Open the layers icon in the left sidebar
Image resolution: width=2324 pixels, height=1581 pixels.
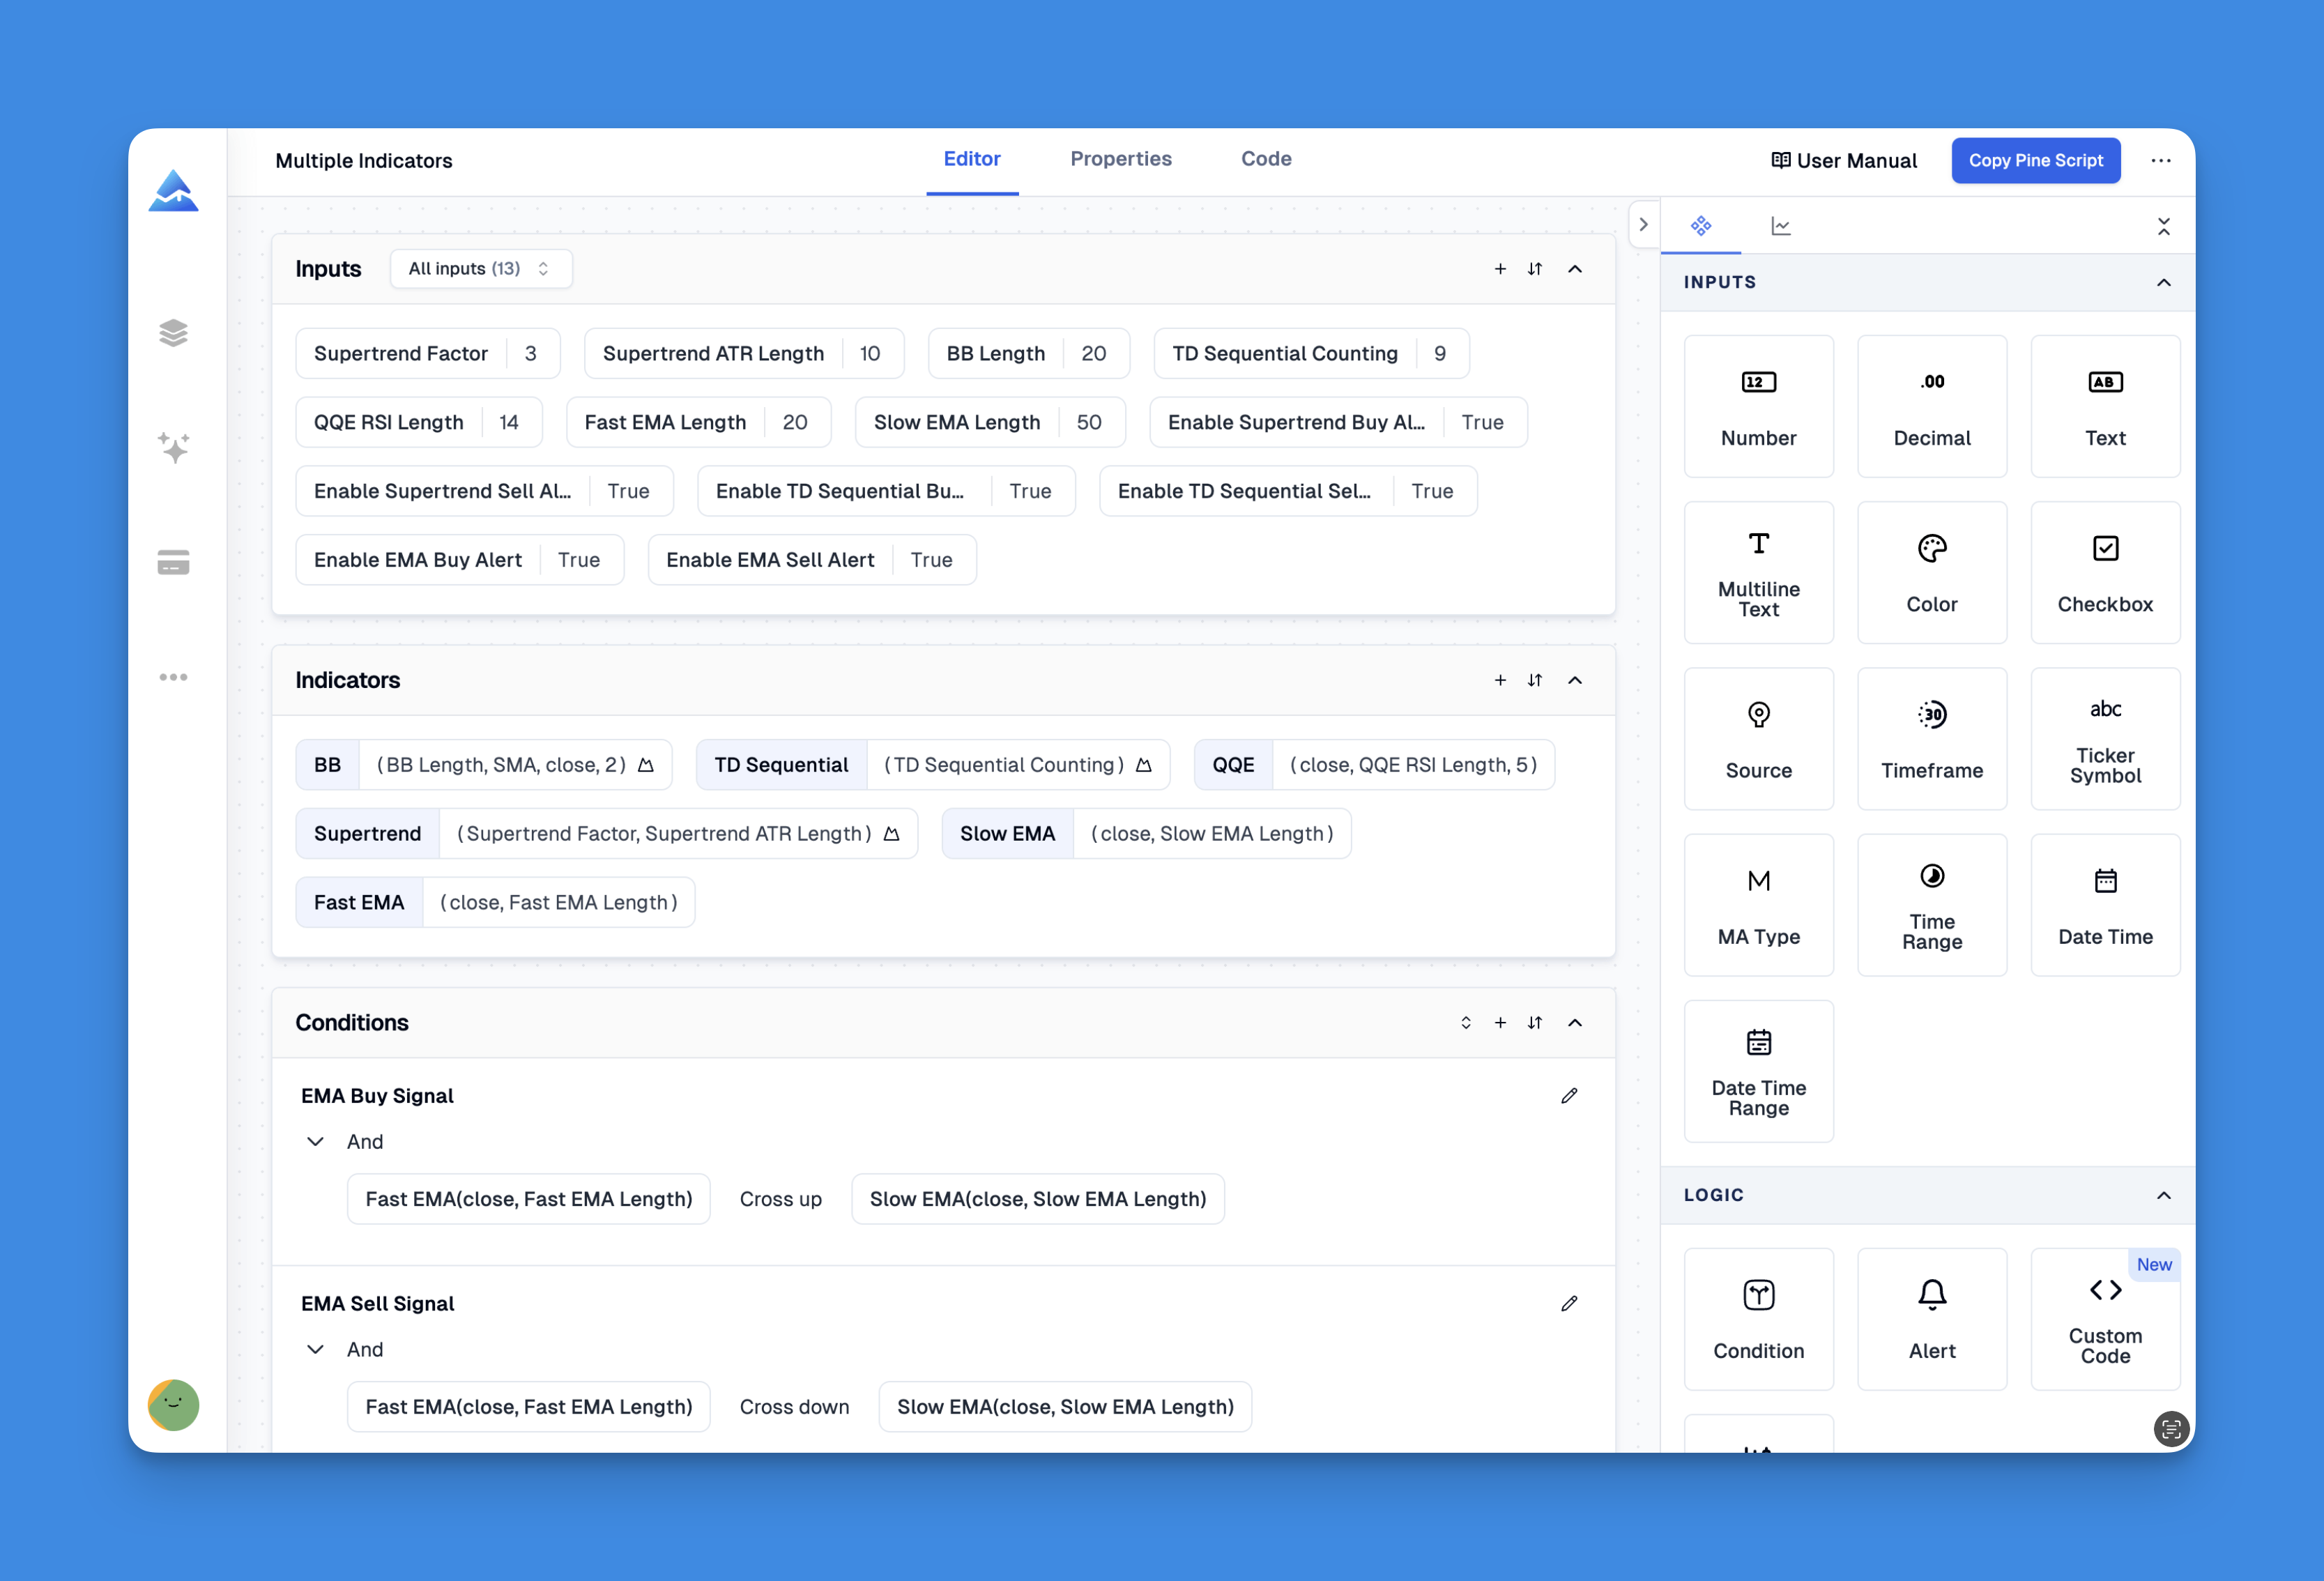173,333
